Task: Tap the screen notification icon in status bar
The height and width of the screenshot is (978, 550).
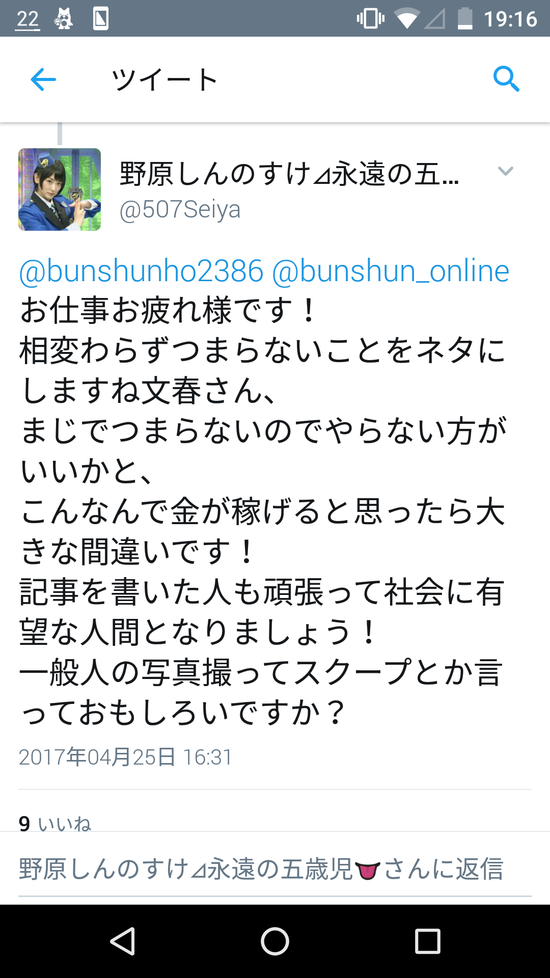Action: [100, 19]
